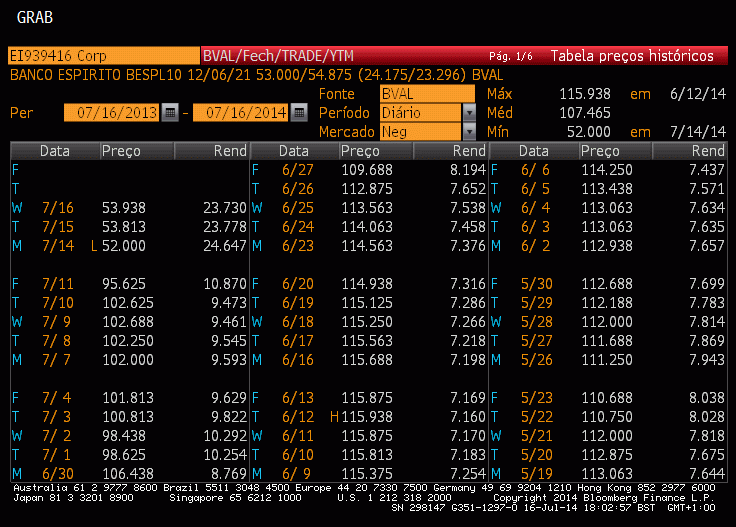Click yield 9.461 for 7/9
736x527 pixels.
coord(229,322)
